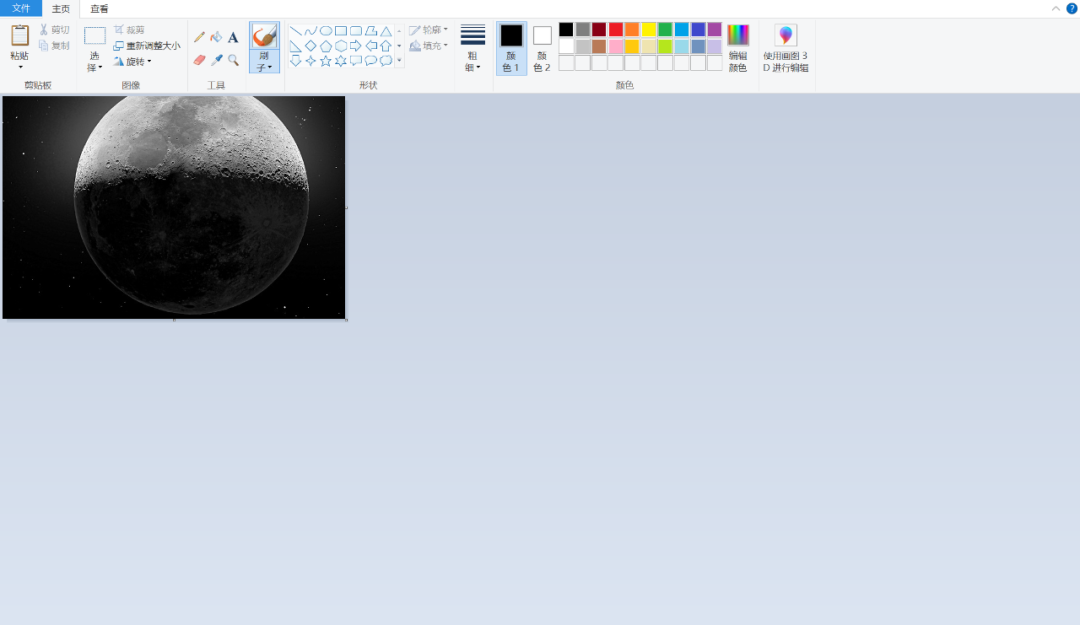Pick the yellow color swatch

[x=649, y=29]
